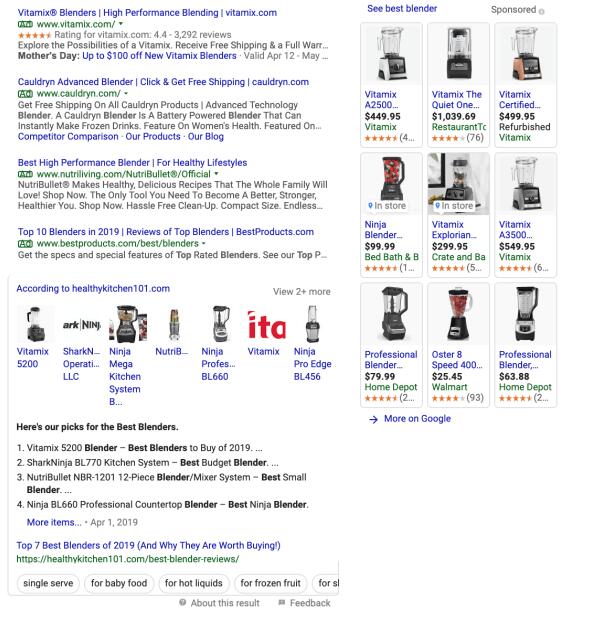The image size is (590, 617).
Task: Select the 'for hot liquids' chip
Action: [x=194, y=583]
